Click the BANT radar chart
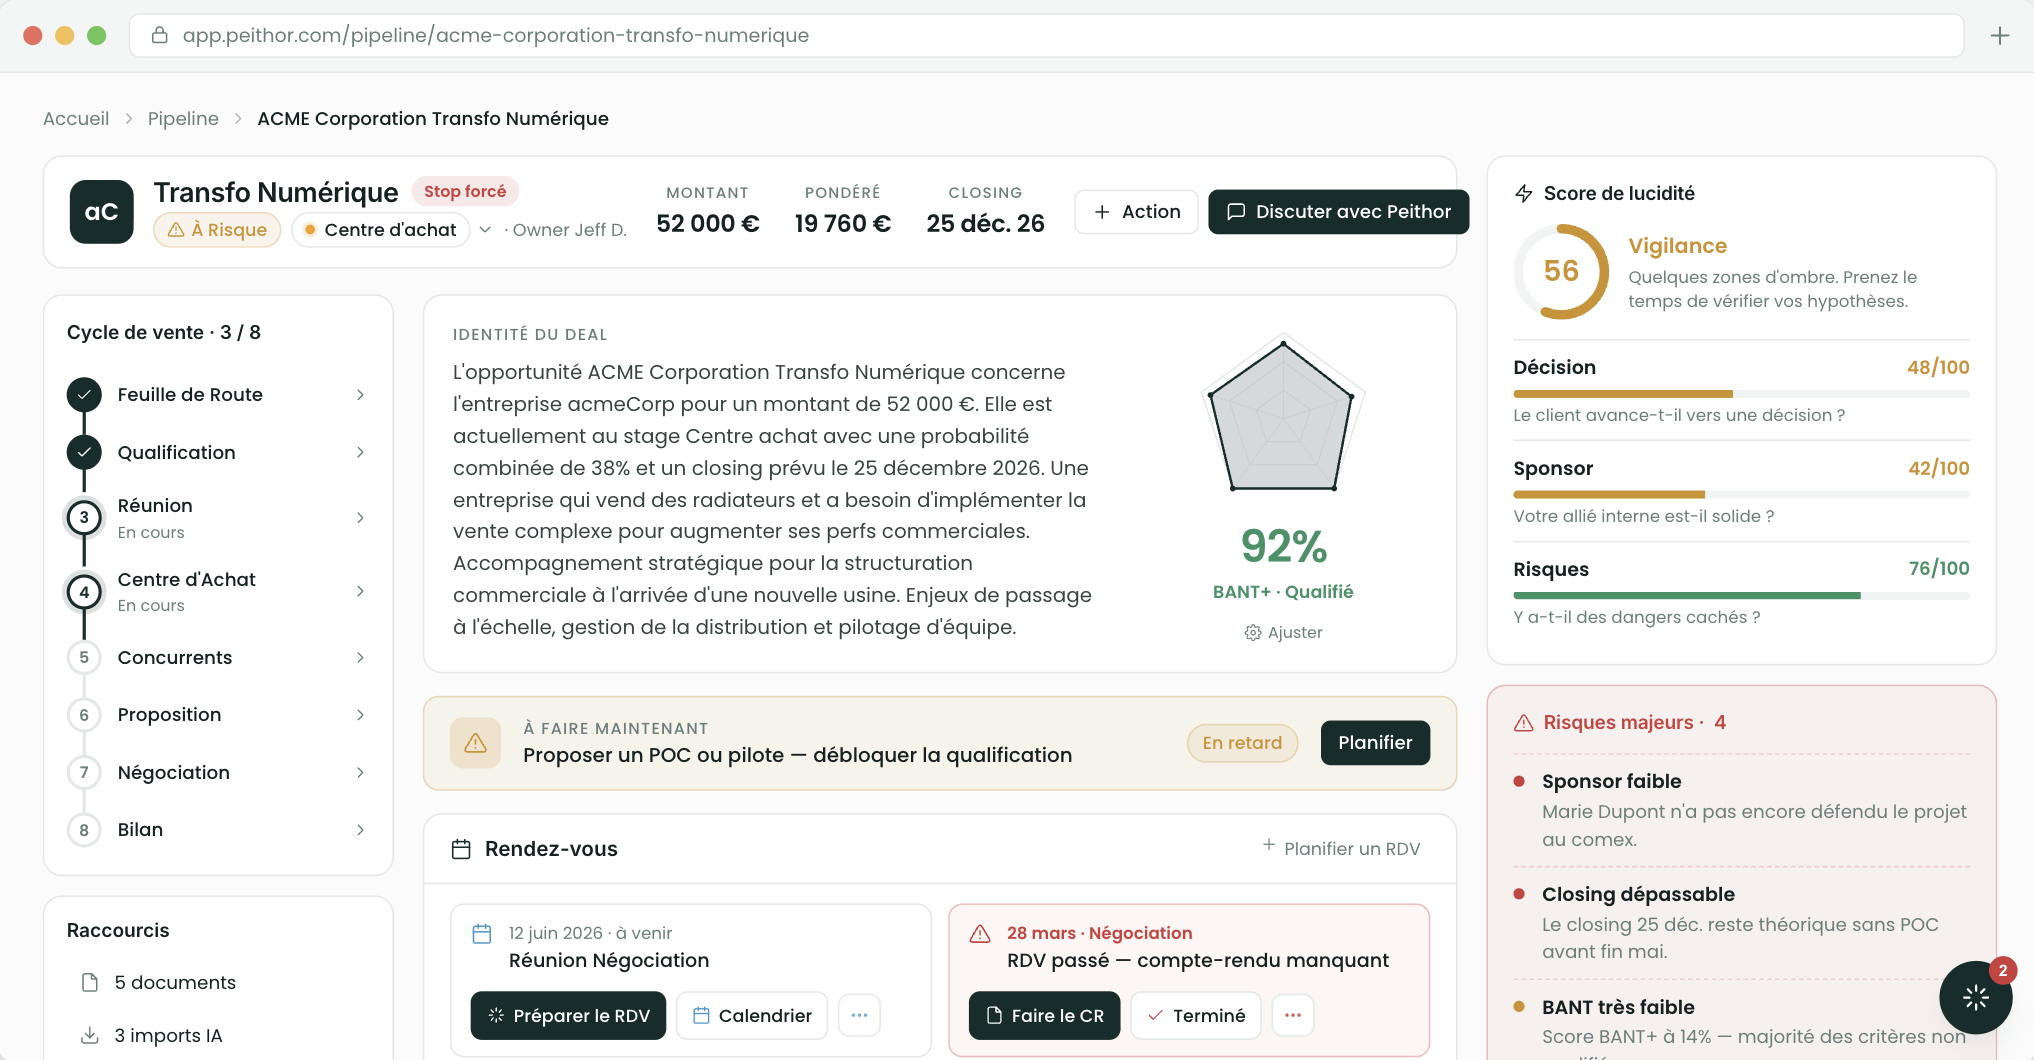 point(1283,415)
